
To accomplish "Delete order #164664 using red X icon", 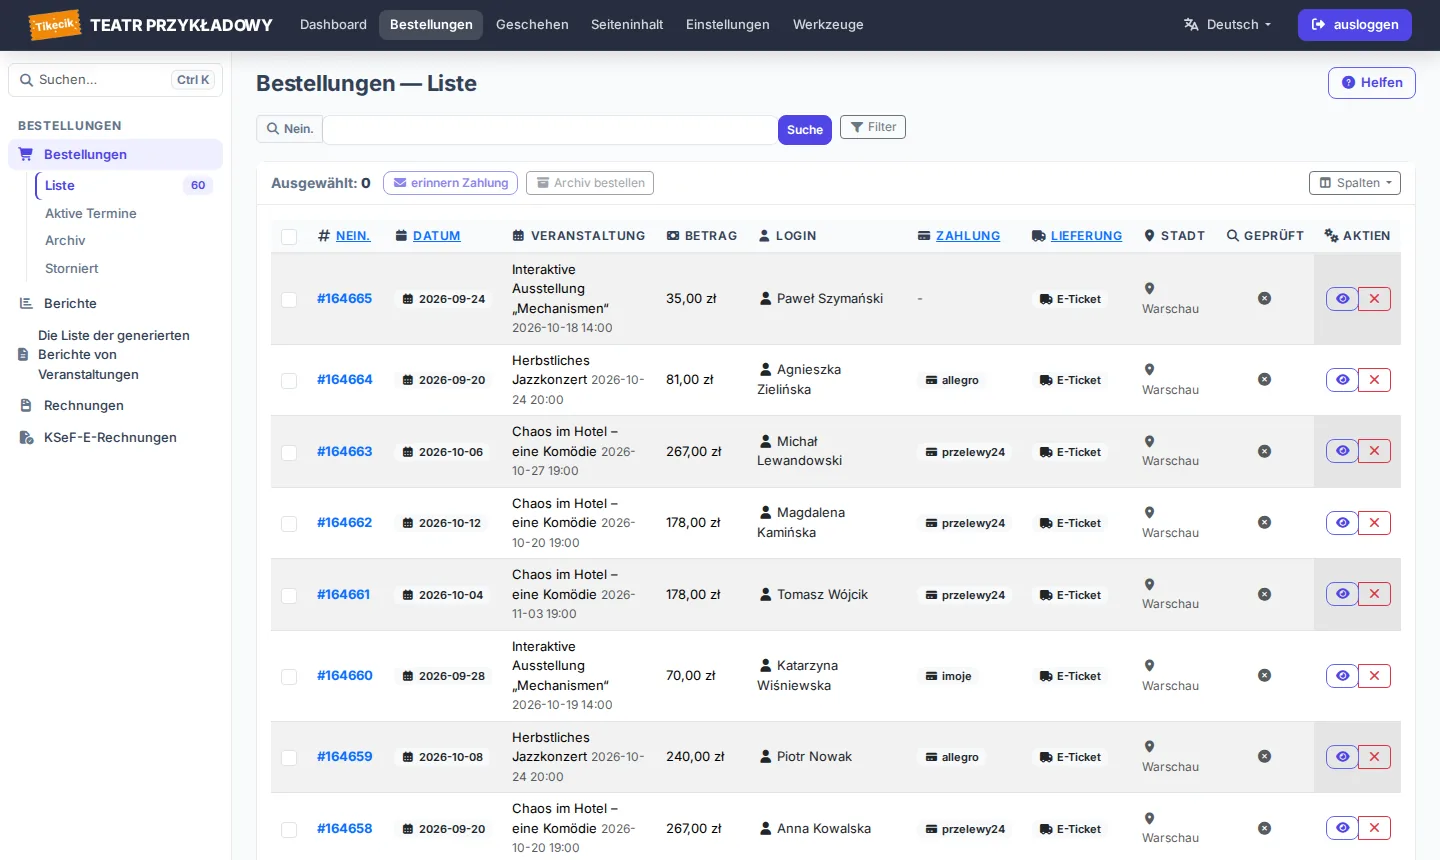I will coord(1374,380).
